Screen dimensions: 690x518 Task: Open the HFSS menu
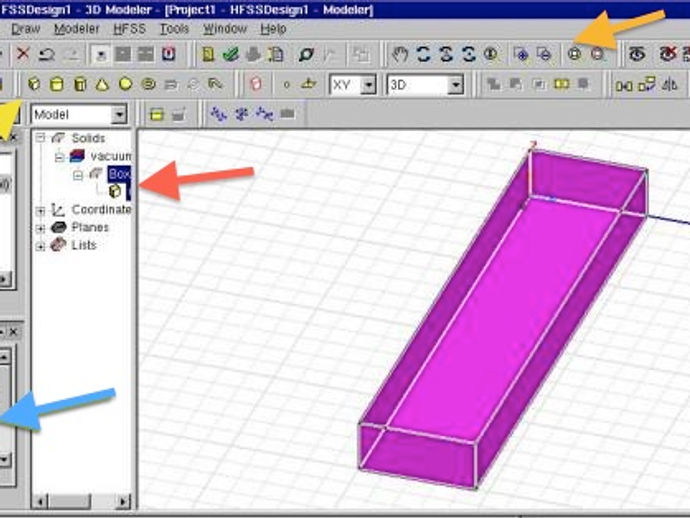click(129, 29)
